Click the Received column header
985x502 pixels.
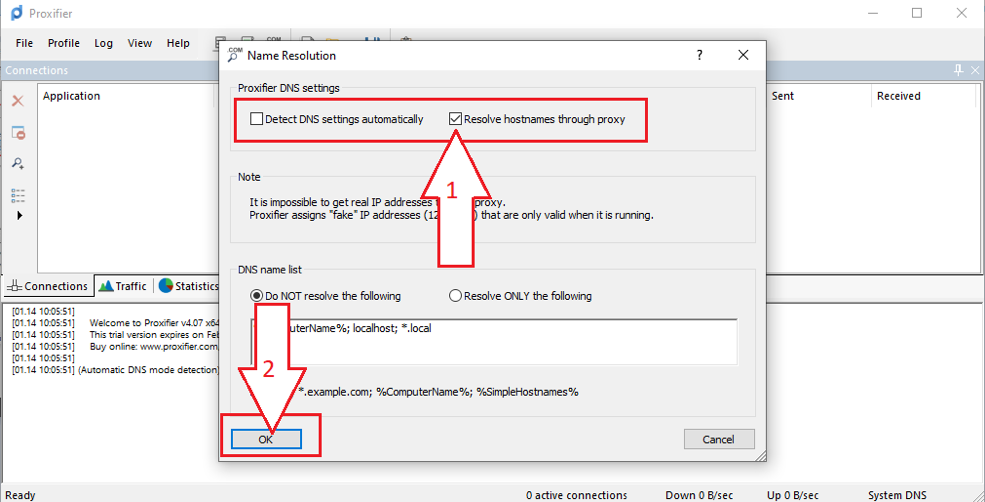pyautogui.click(x=898, y=96)
